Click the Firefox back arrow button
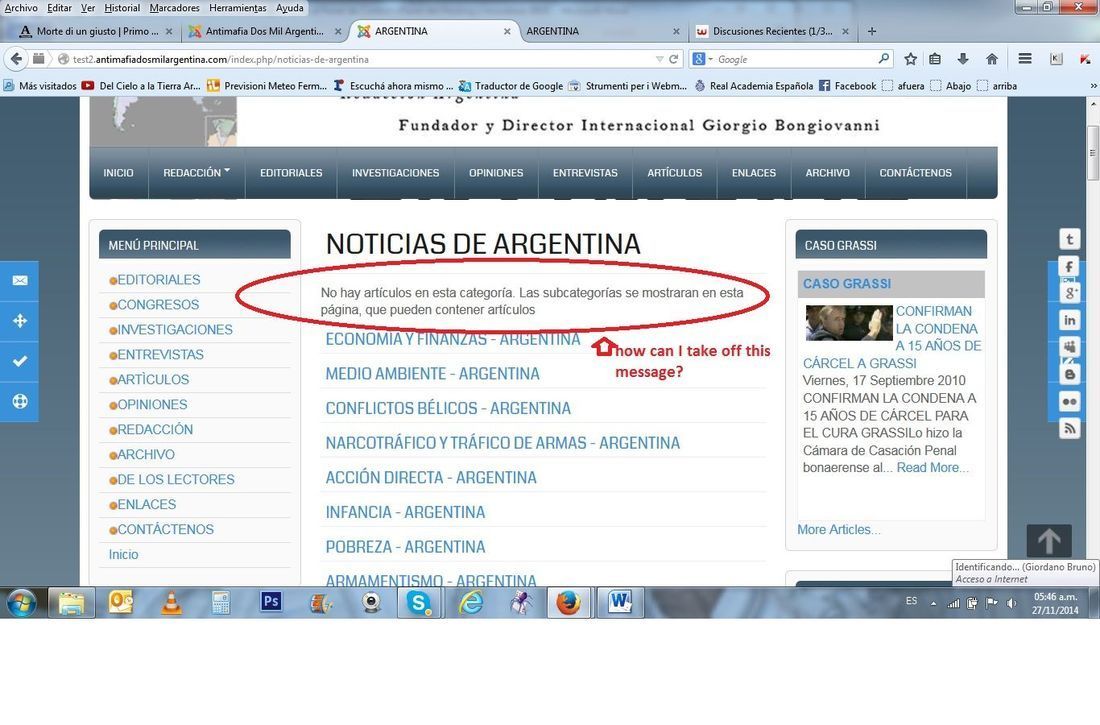Image resolution: width=1100 pixels, height=725 pixels. (x=17, y=59)
